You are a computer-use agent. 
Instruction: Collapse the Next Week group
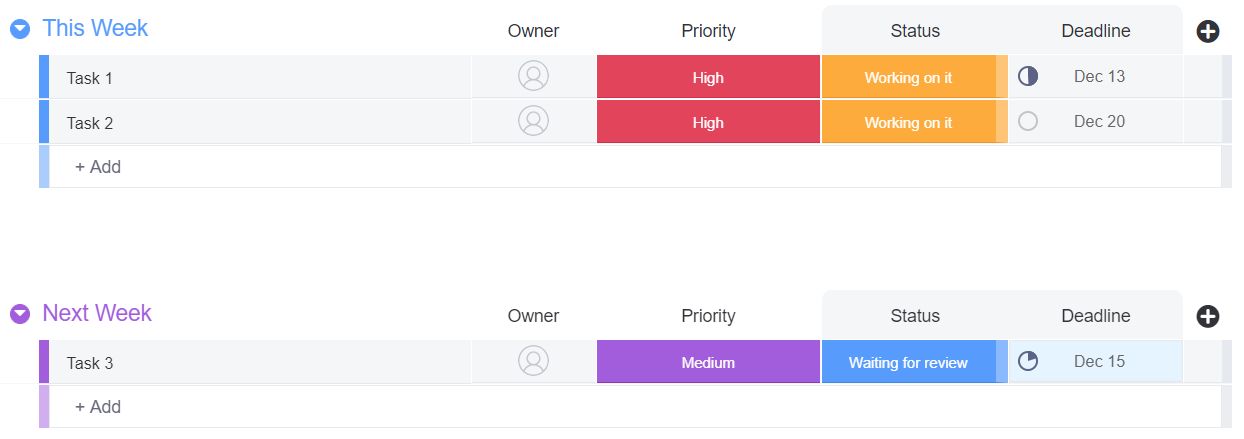[x=20, y=315]
